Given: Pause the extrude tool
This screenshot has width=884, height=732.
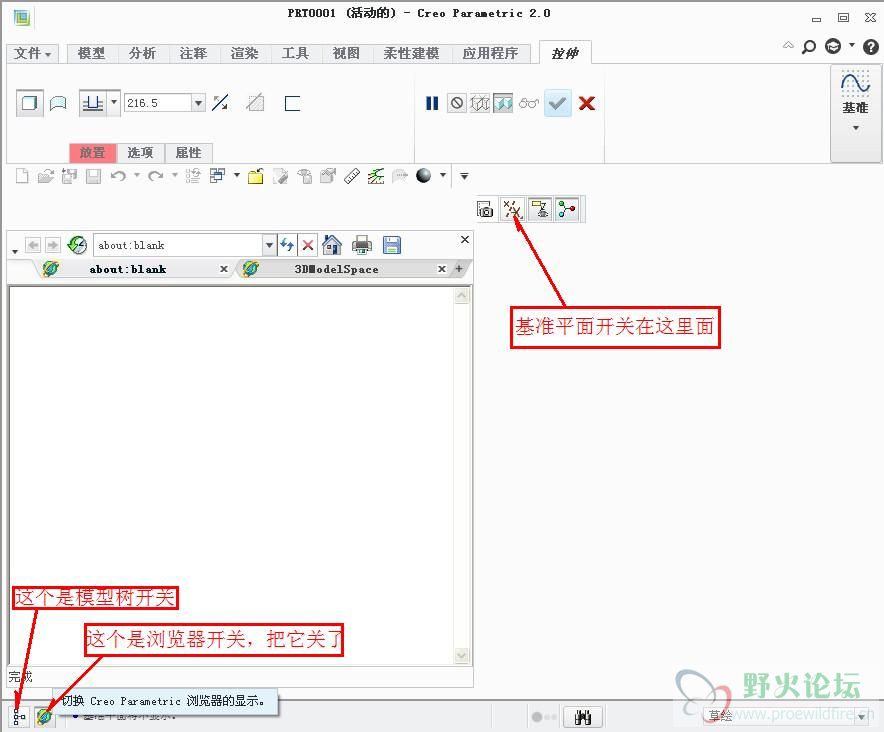Looking at the screenshot, I should 432,103.
